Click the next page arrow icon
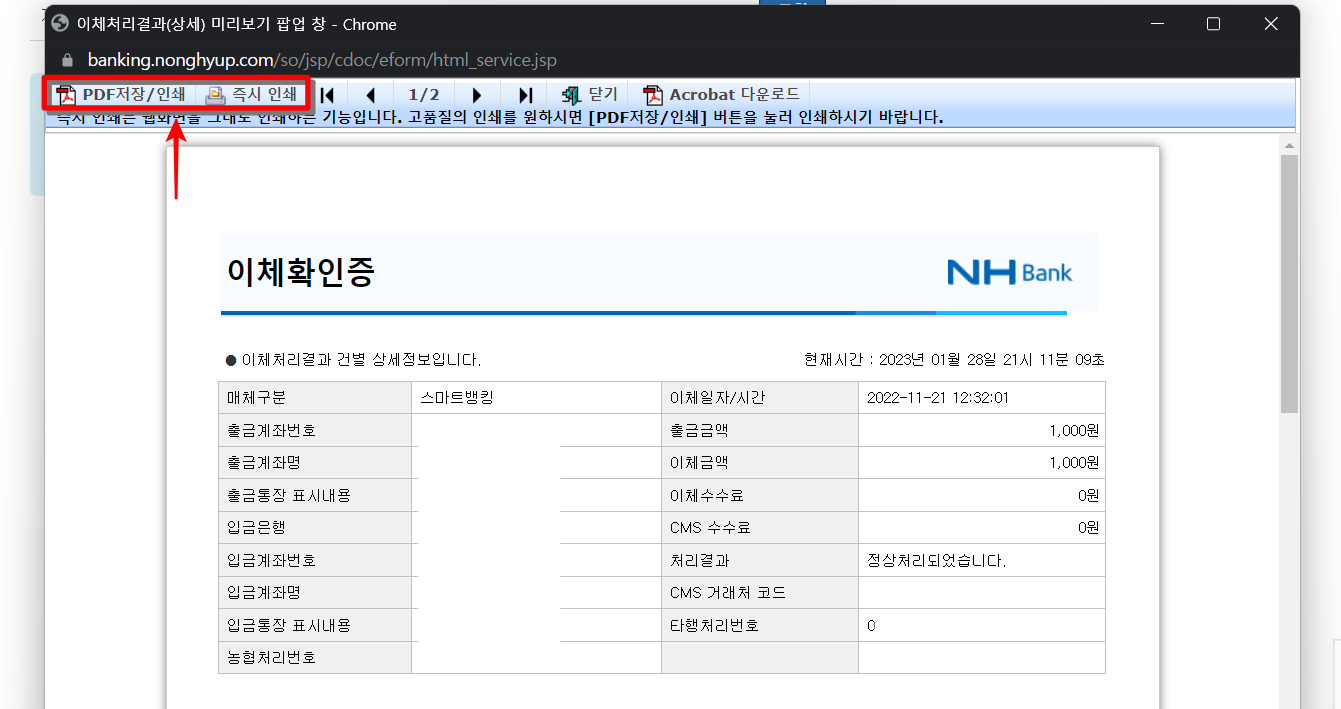Viewport: 1341px width, 709px height. (477, 94)
